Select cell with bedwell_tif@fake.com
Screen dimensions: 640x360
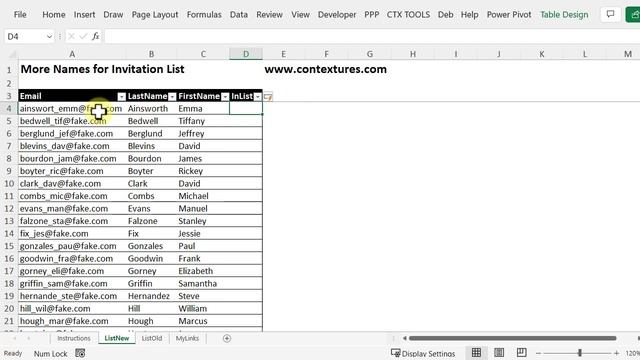(72, 121)
